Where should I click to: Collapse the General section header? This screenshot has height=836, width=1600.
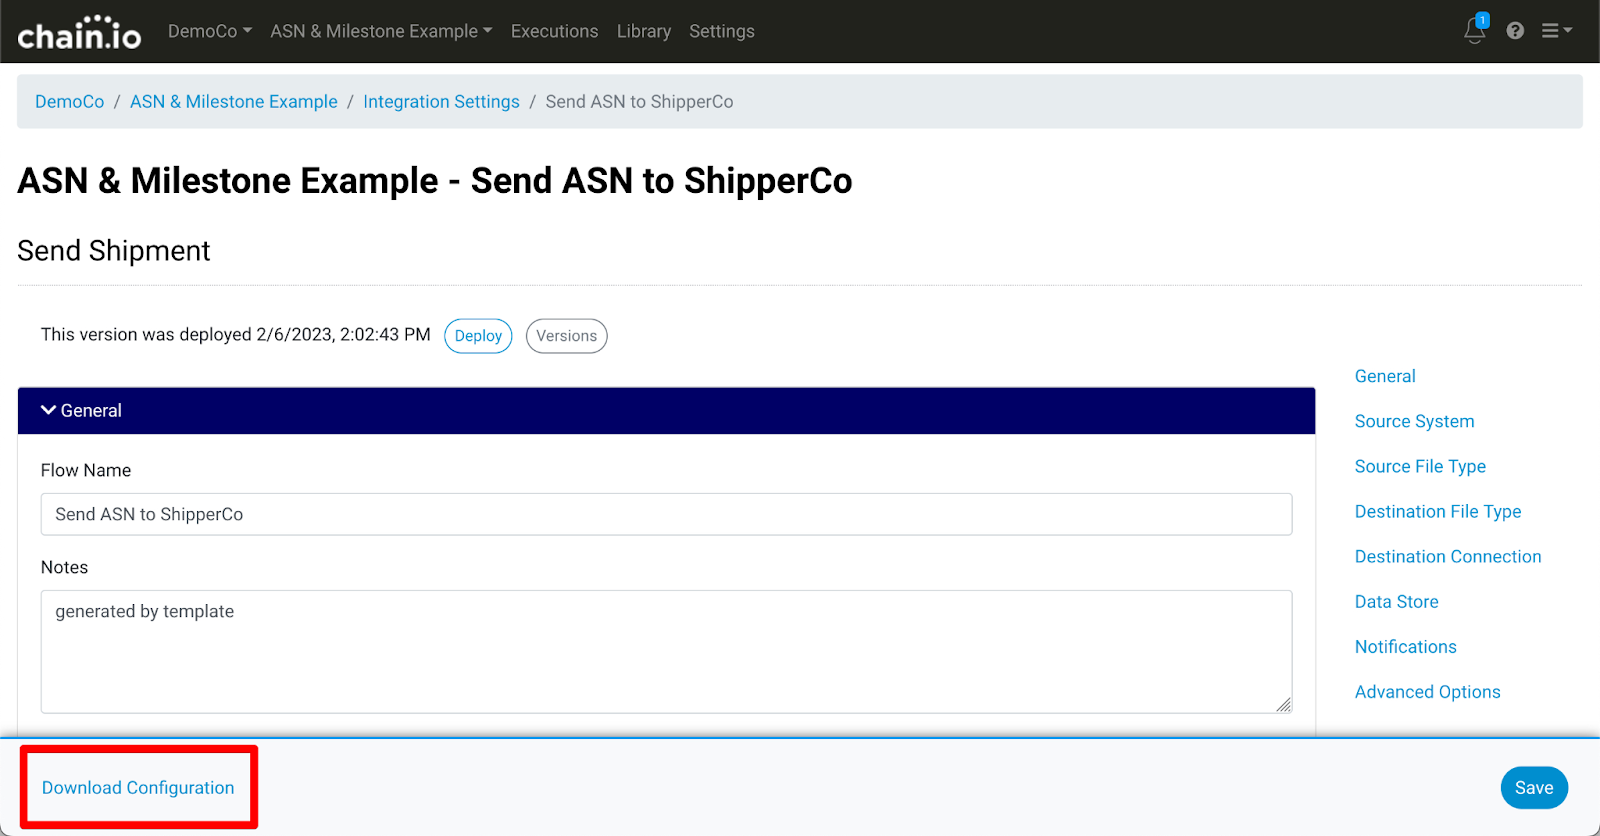point(666,411)
